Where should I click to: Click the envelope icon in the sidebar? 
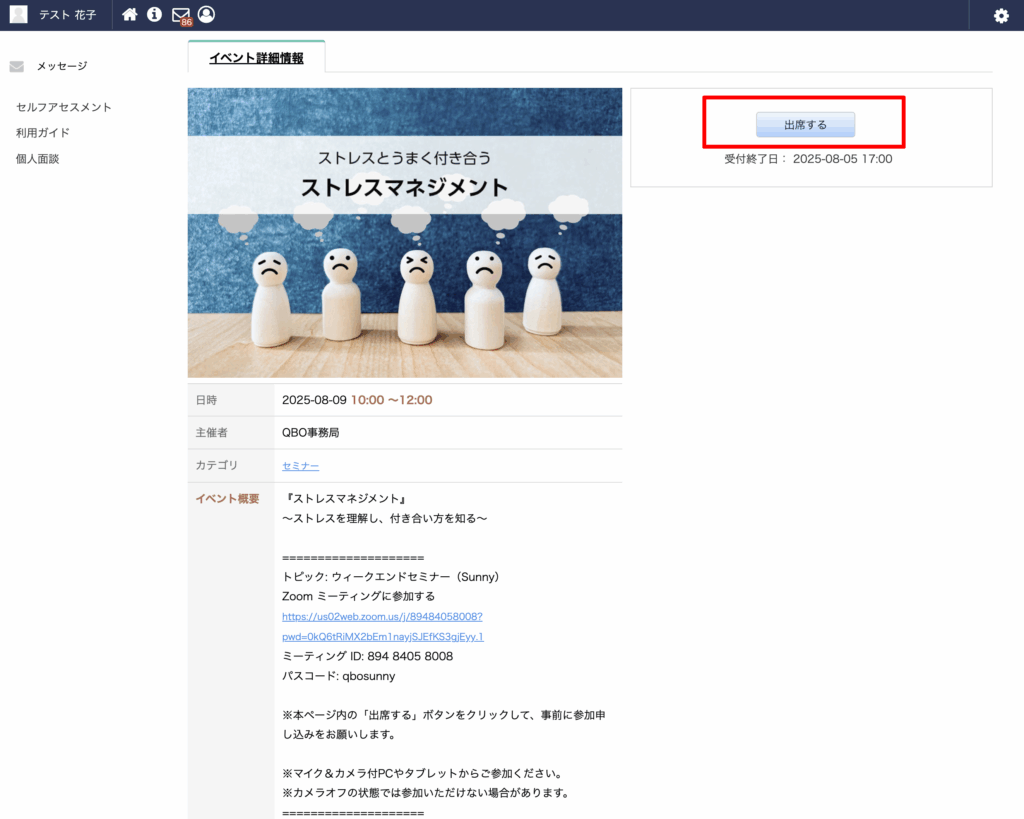[16, 67]
